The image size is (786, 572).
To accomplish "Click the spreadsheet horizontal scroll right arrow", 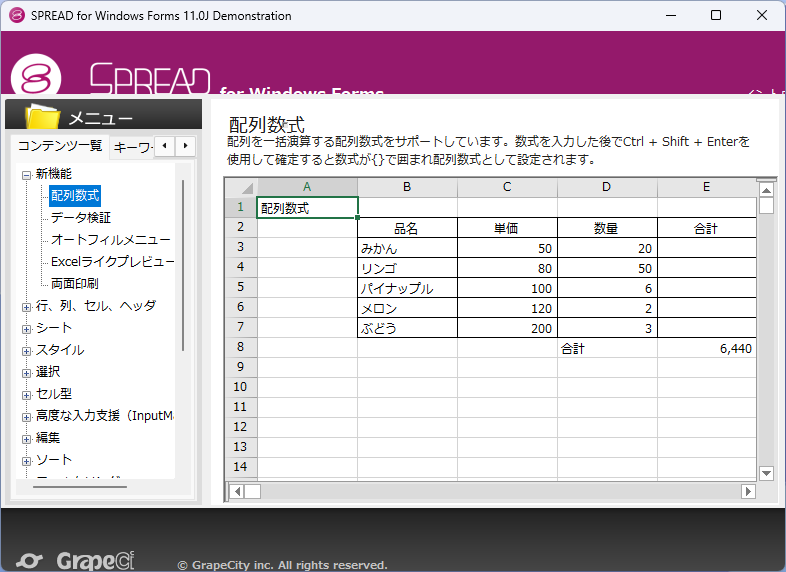I will [x=748, y=491].
